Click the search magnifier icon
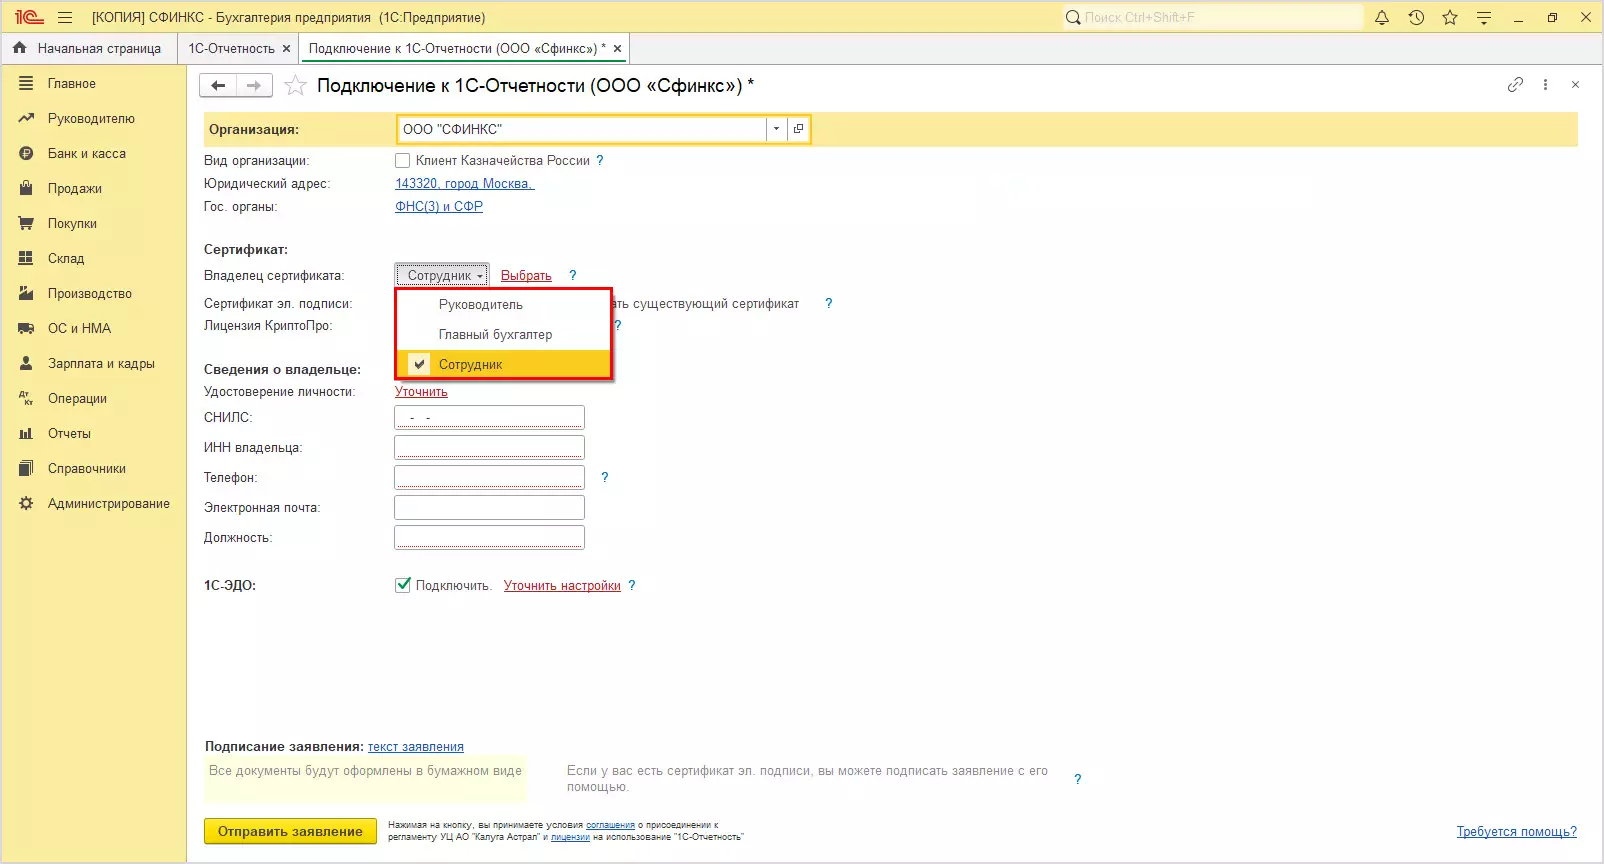This screenshot has width=1604, height=864. tap(1073, 17)
